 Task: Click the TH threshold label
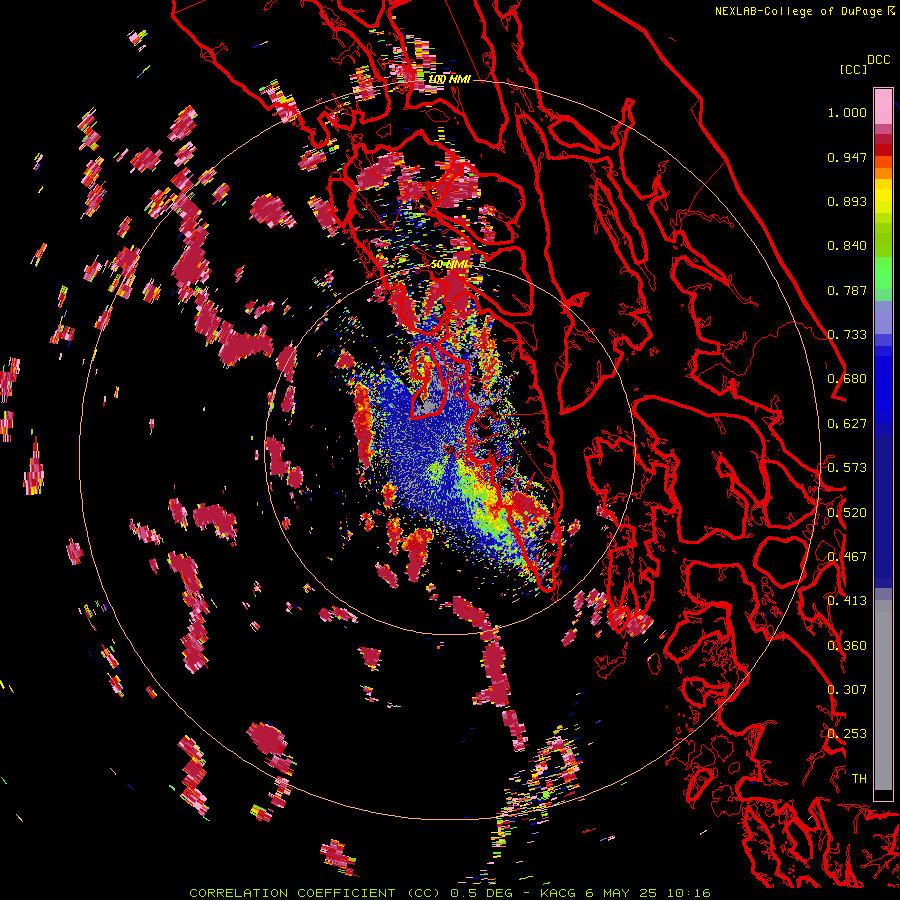859,779
